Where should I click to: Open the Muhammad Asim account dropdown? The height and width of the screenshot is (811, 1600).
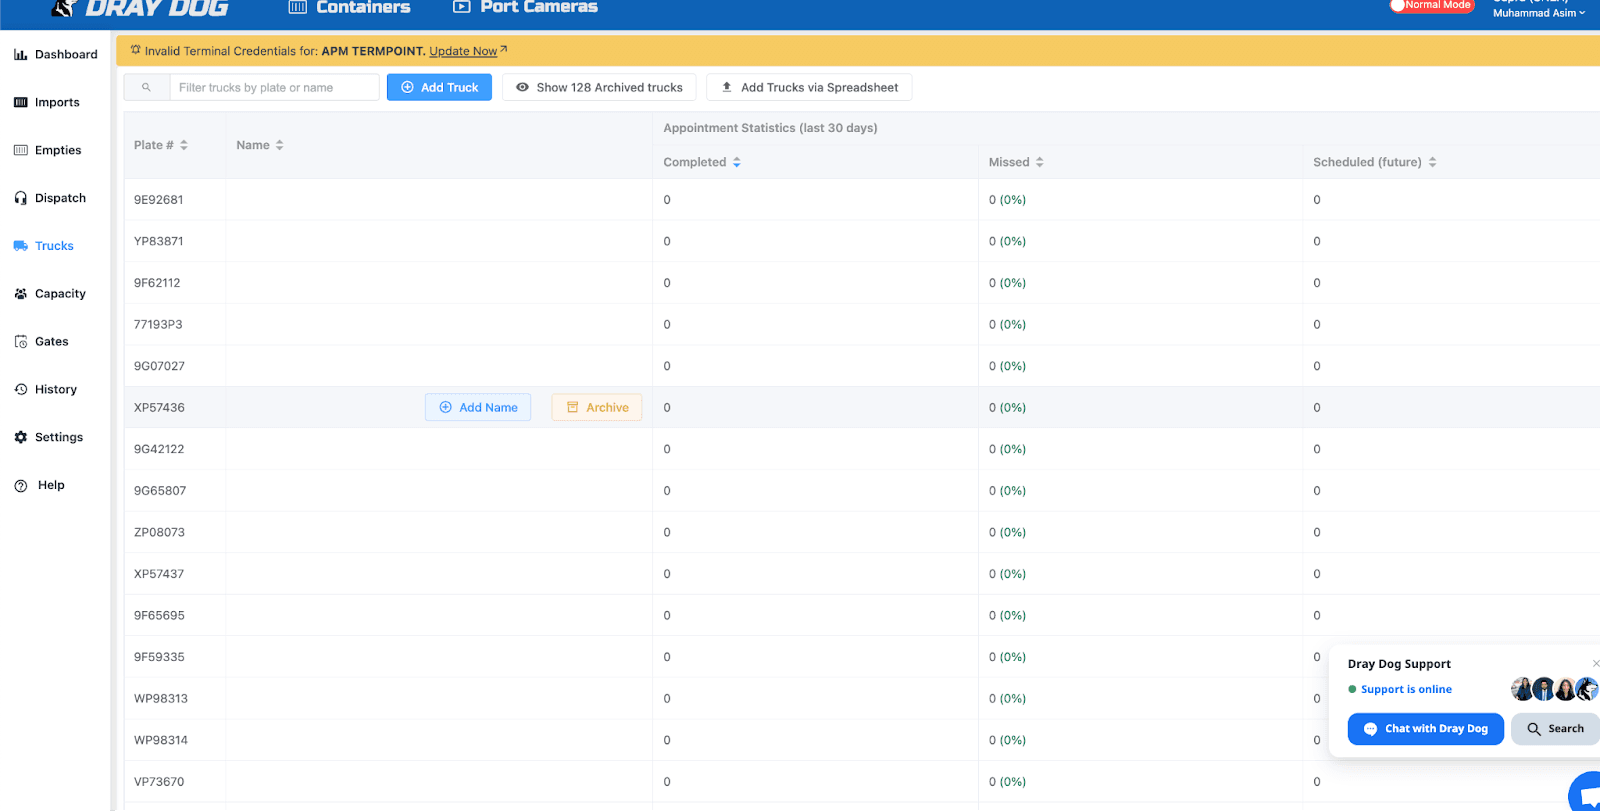pyautogui.click(x=1538, y=13)
